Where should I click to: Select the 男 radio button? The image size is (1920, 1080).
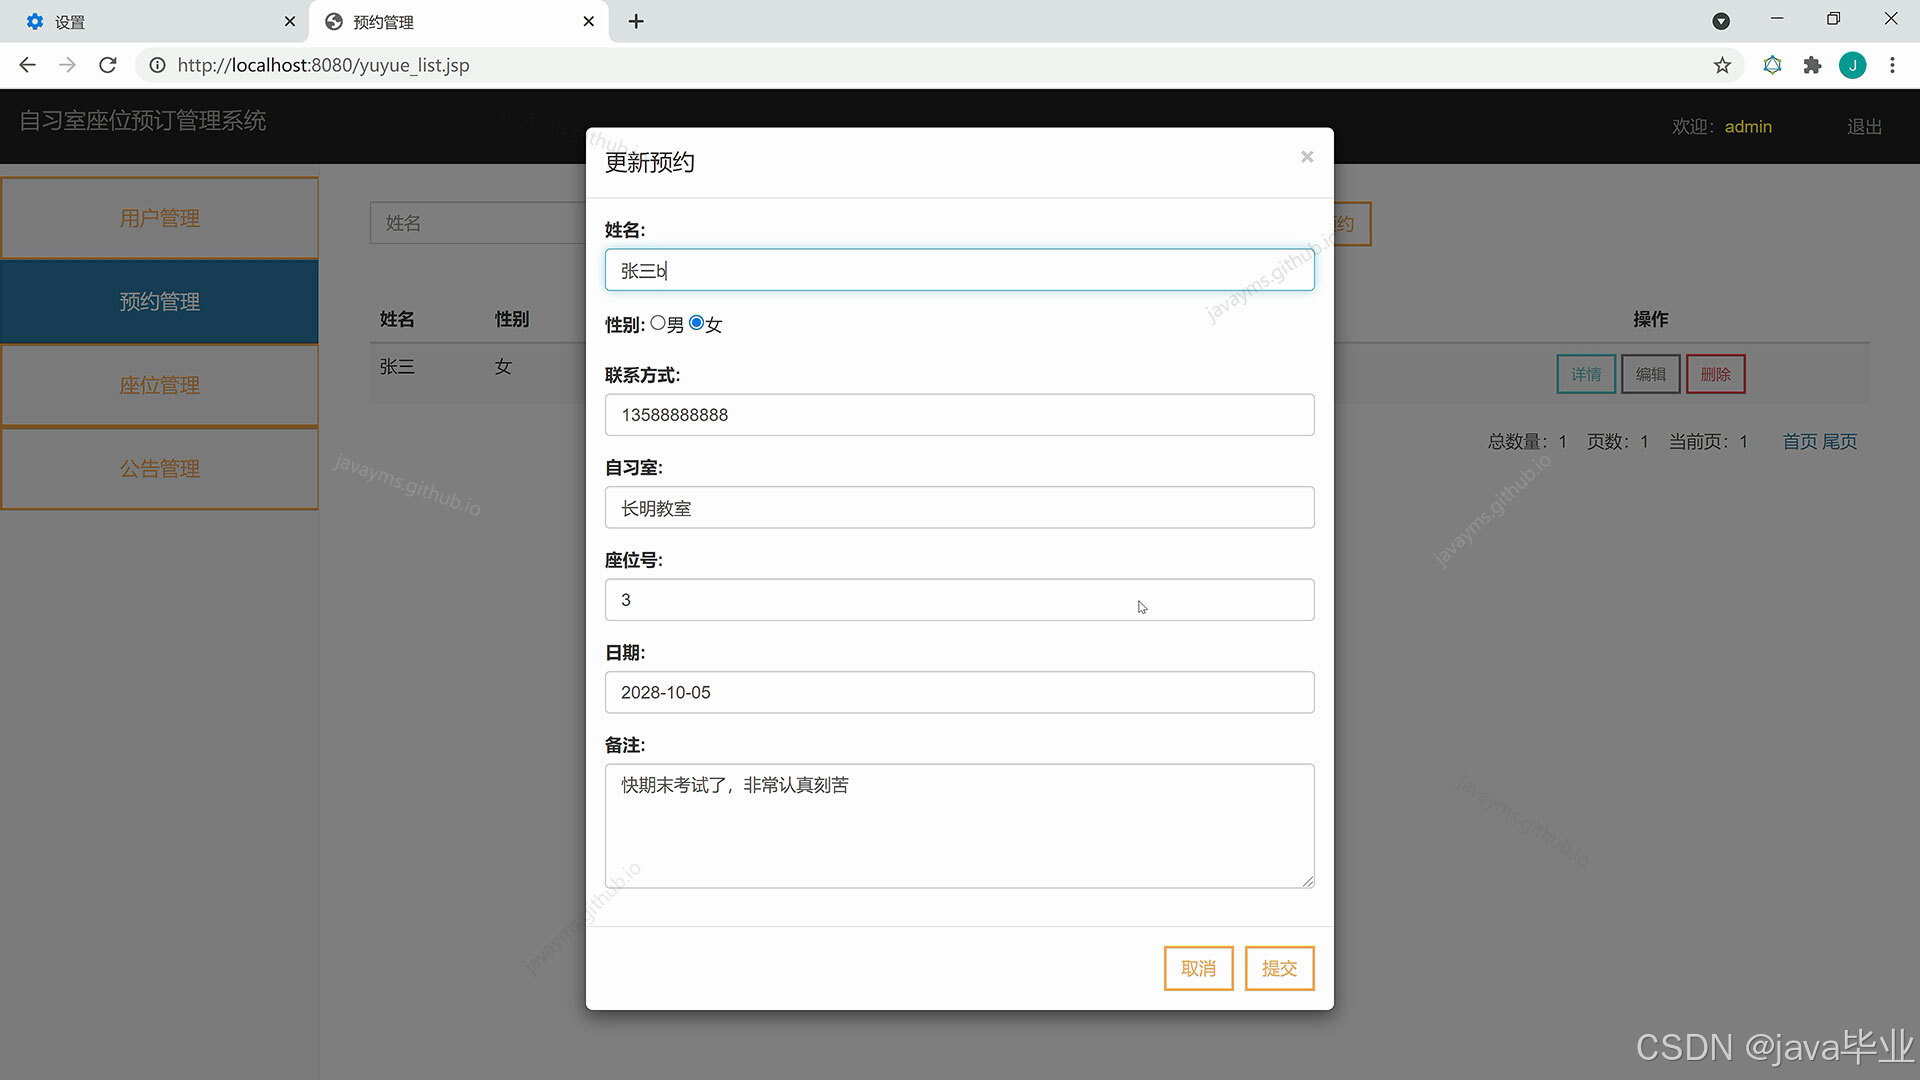tap(658, 323)
